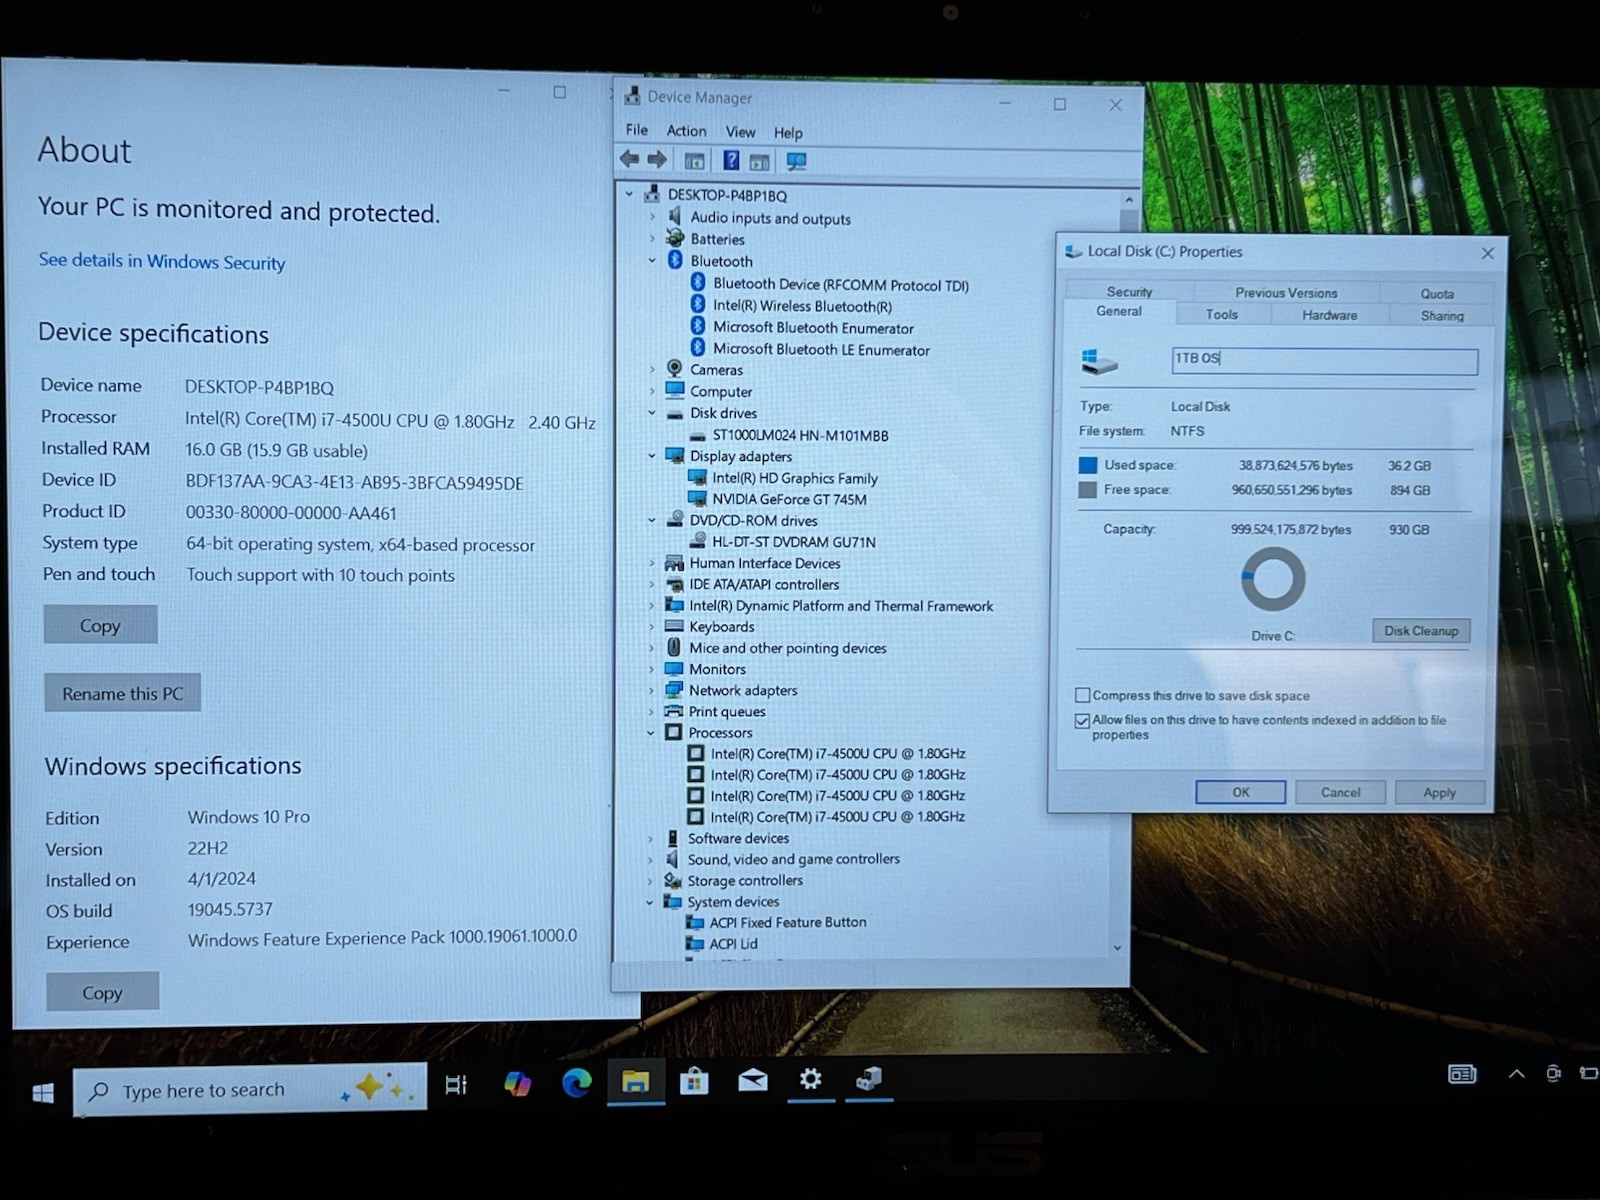The height and width of the screenshot is (1200, 1600).
Task: Open Help menu in Device Manager
Action: (788, 133)
